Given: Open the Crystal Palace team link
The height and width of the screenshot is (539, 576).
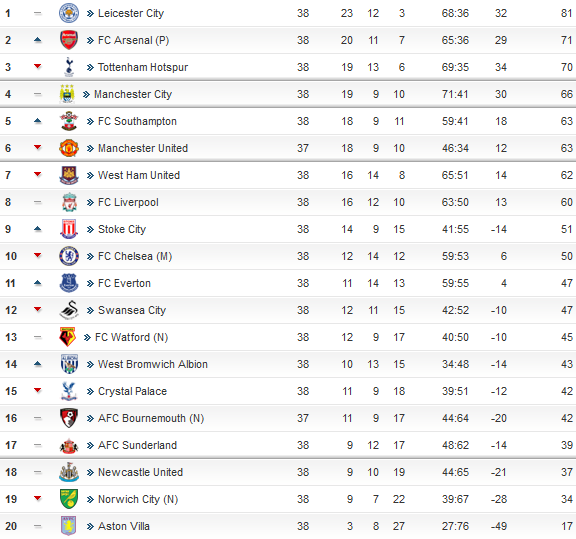Looking at the screenshot, I should coord(132,391).
